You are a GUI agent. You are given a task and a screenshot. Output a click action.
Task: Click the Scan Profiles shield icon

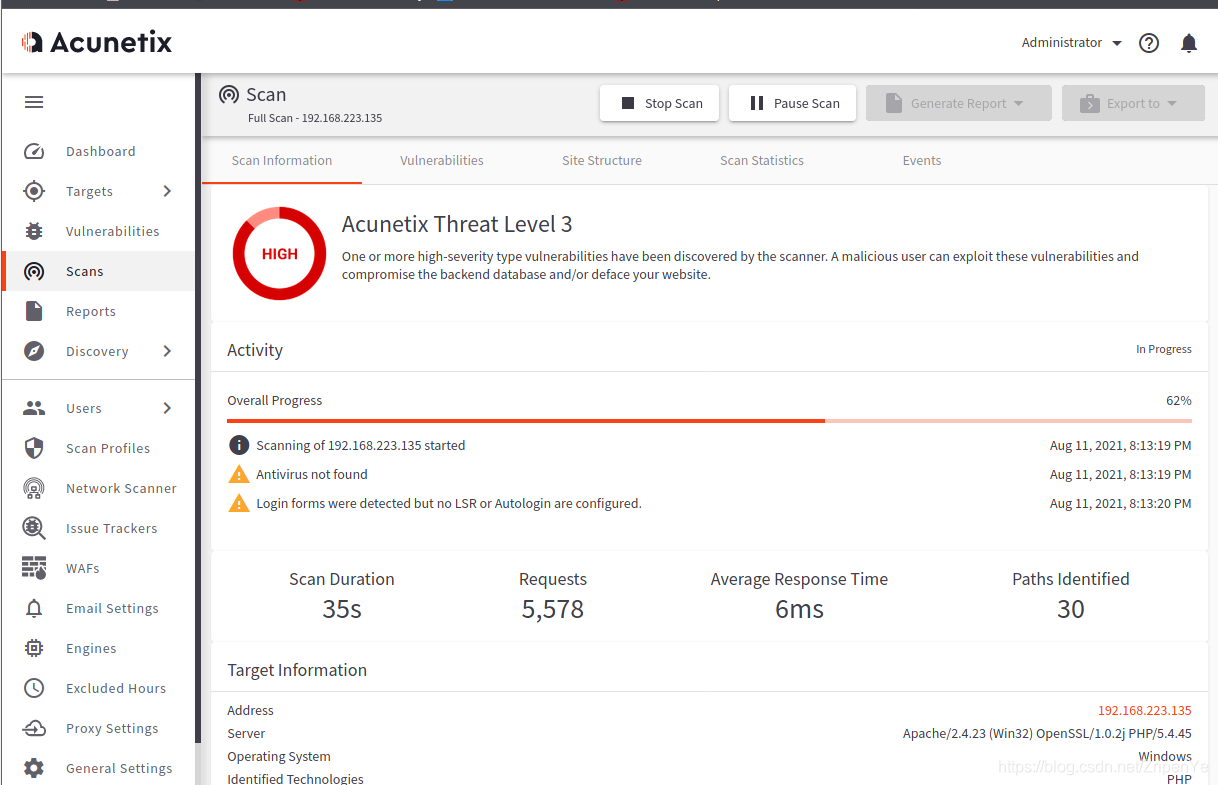tap(34, 448)
